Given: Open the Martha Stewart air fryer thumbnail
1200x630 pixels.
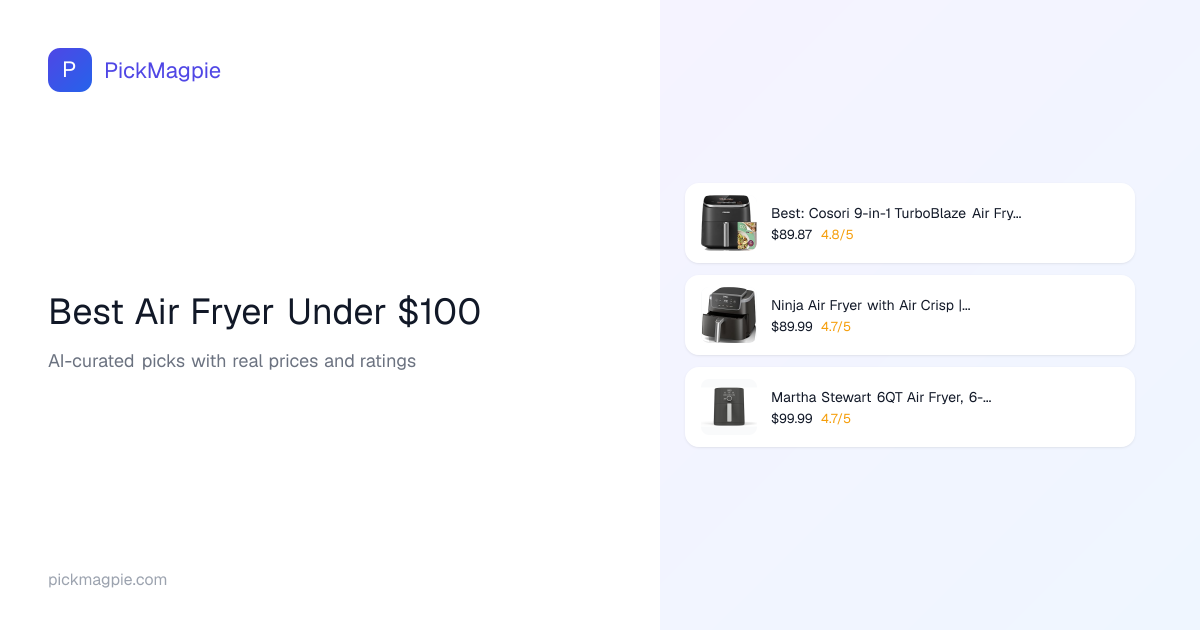Looking at the screenshot, I should (x=729, y=407).
